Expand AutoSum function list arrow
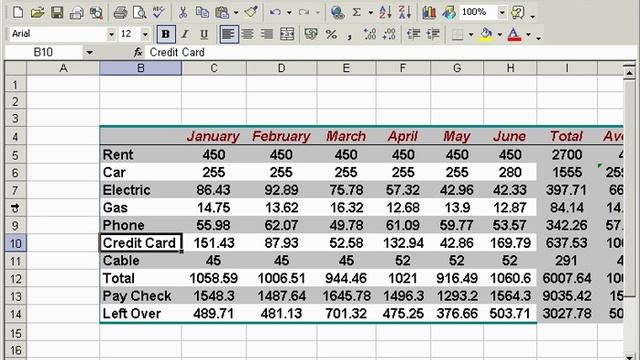 (371, 13)
